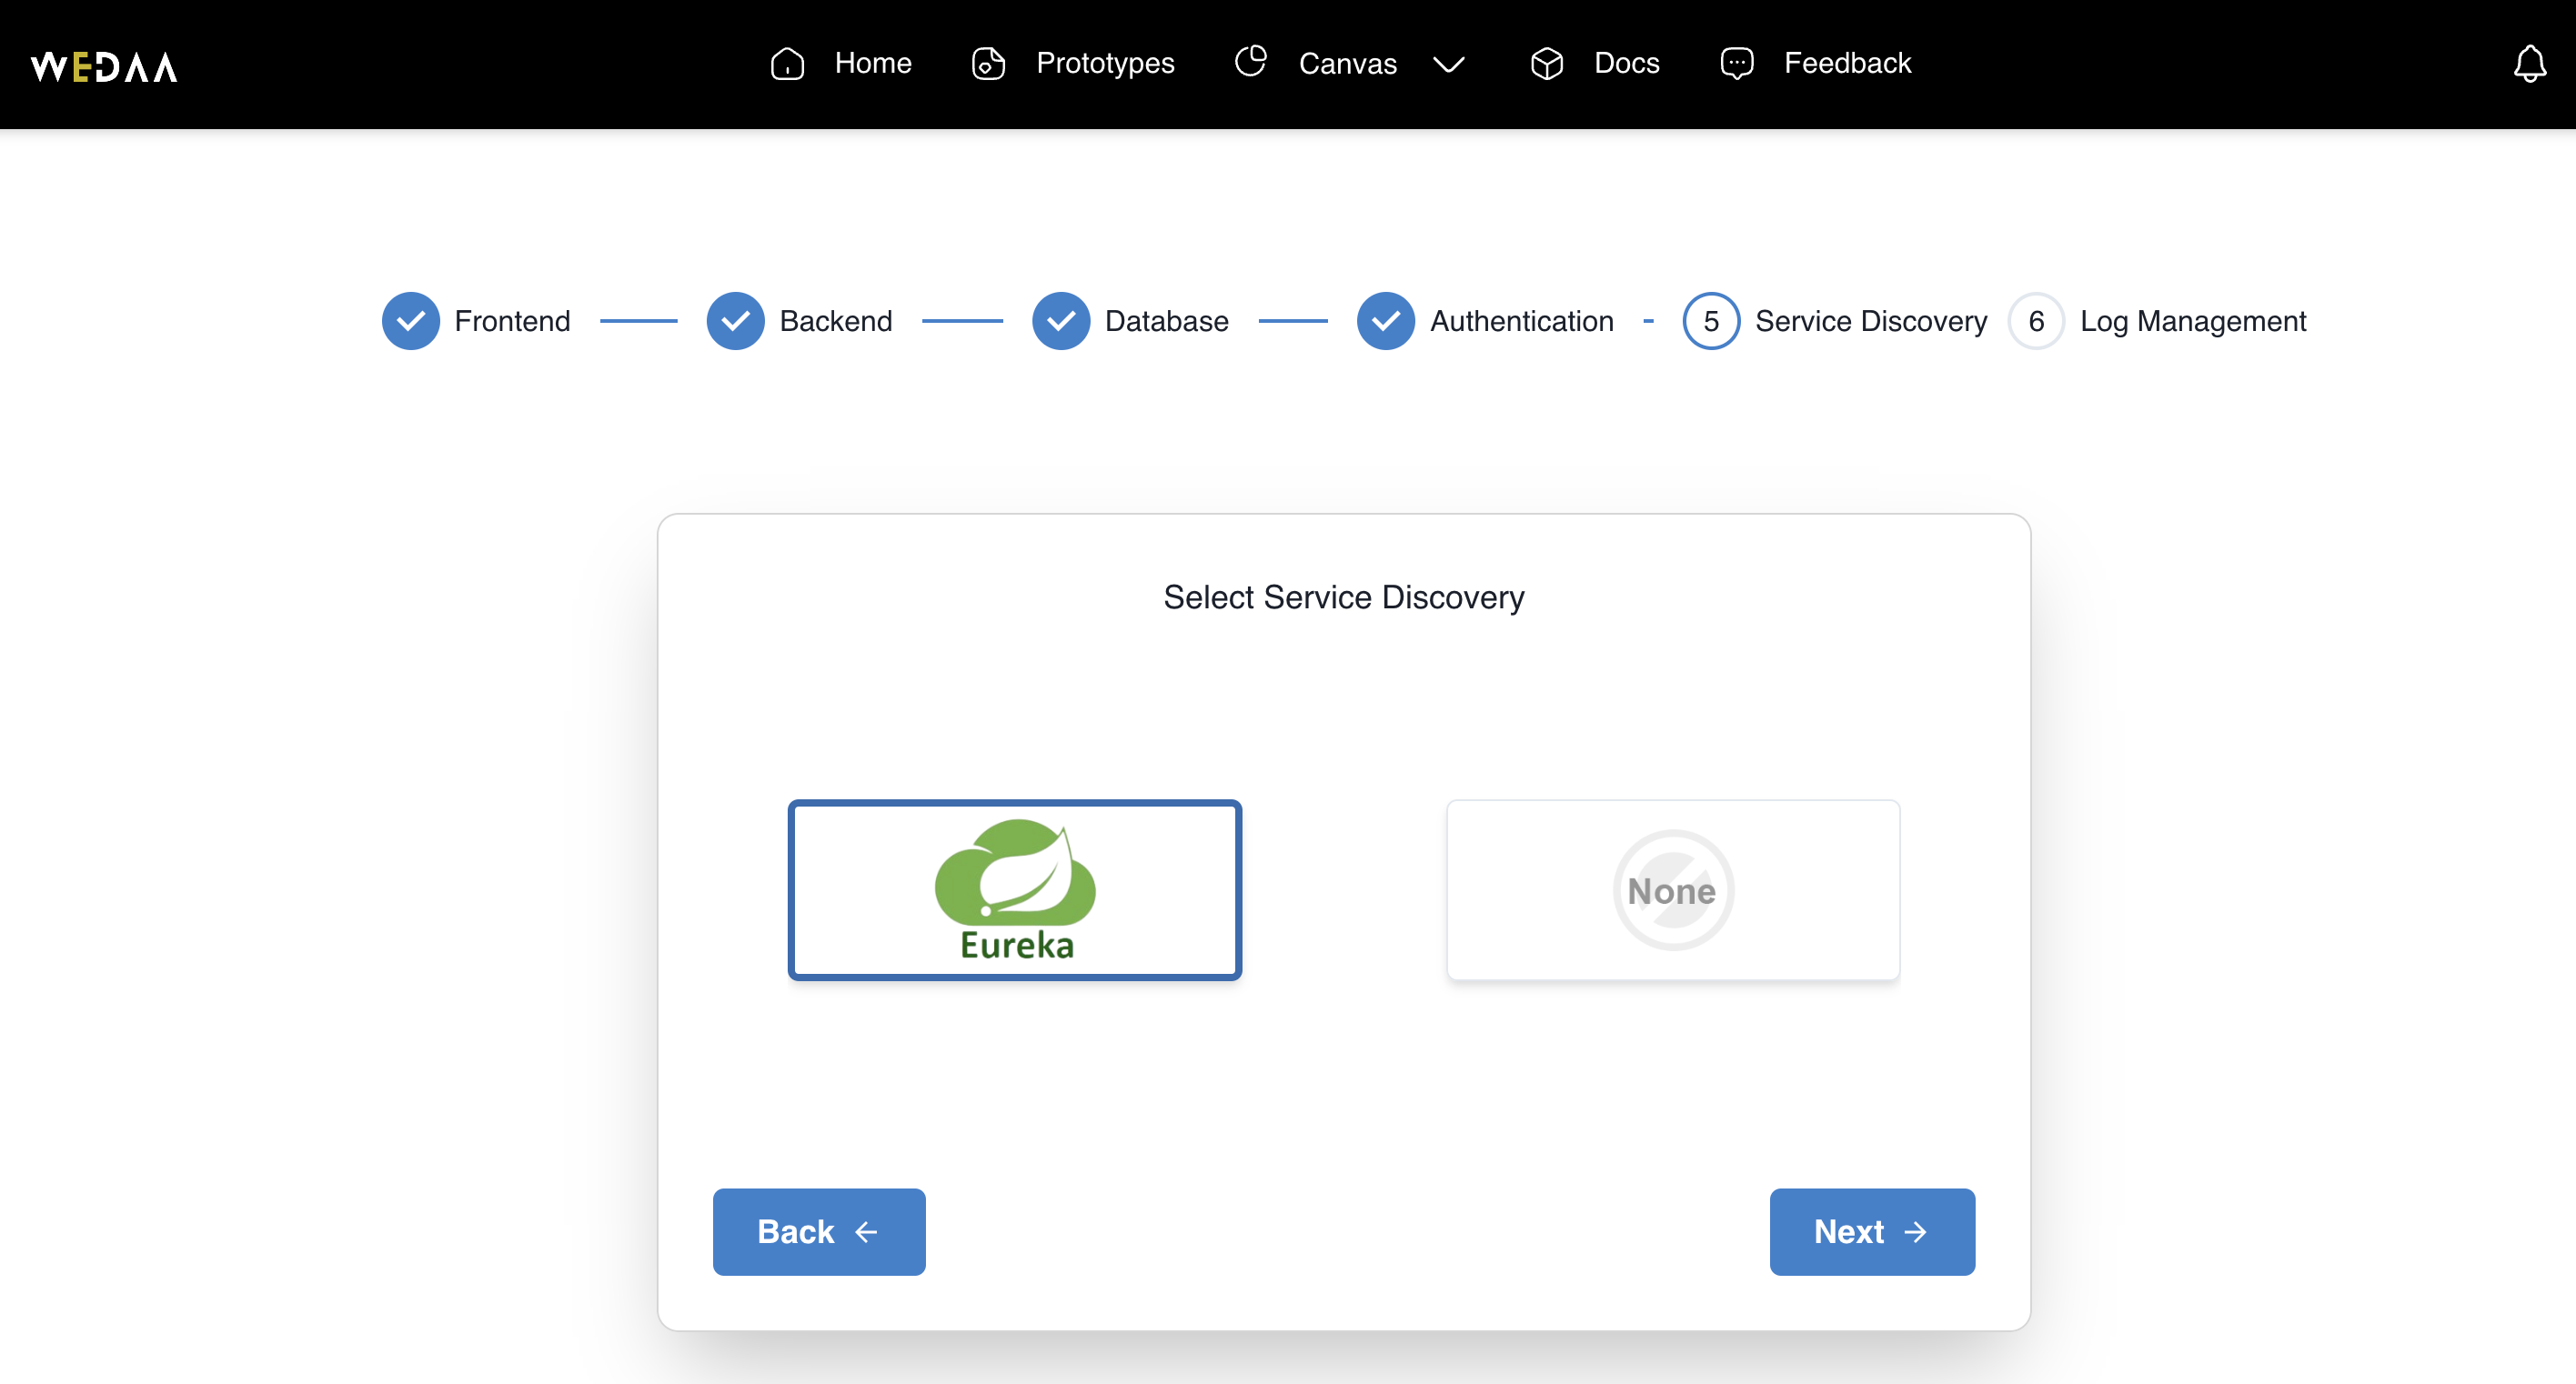2576x1384 pixels.
Task: Click the notification bell icon
Action: pos(2529,65)
